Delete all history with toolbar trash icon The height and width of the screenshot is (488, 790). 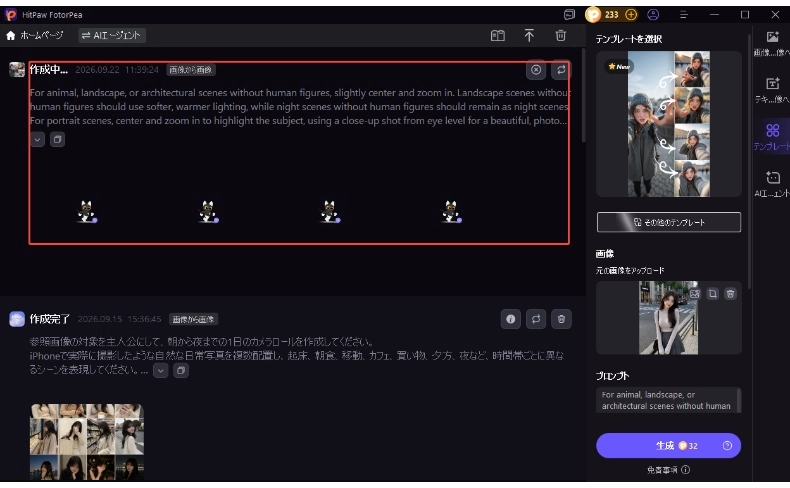click(x=560, y=36)
